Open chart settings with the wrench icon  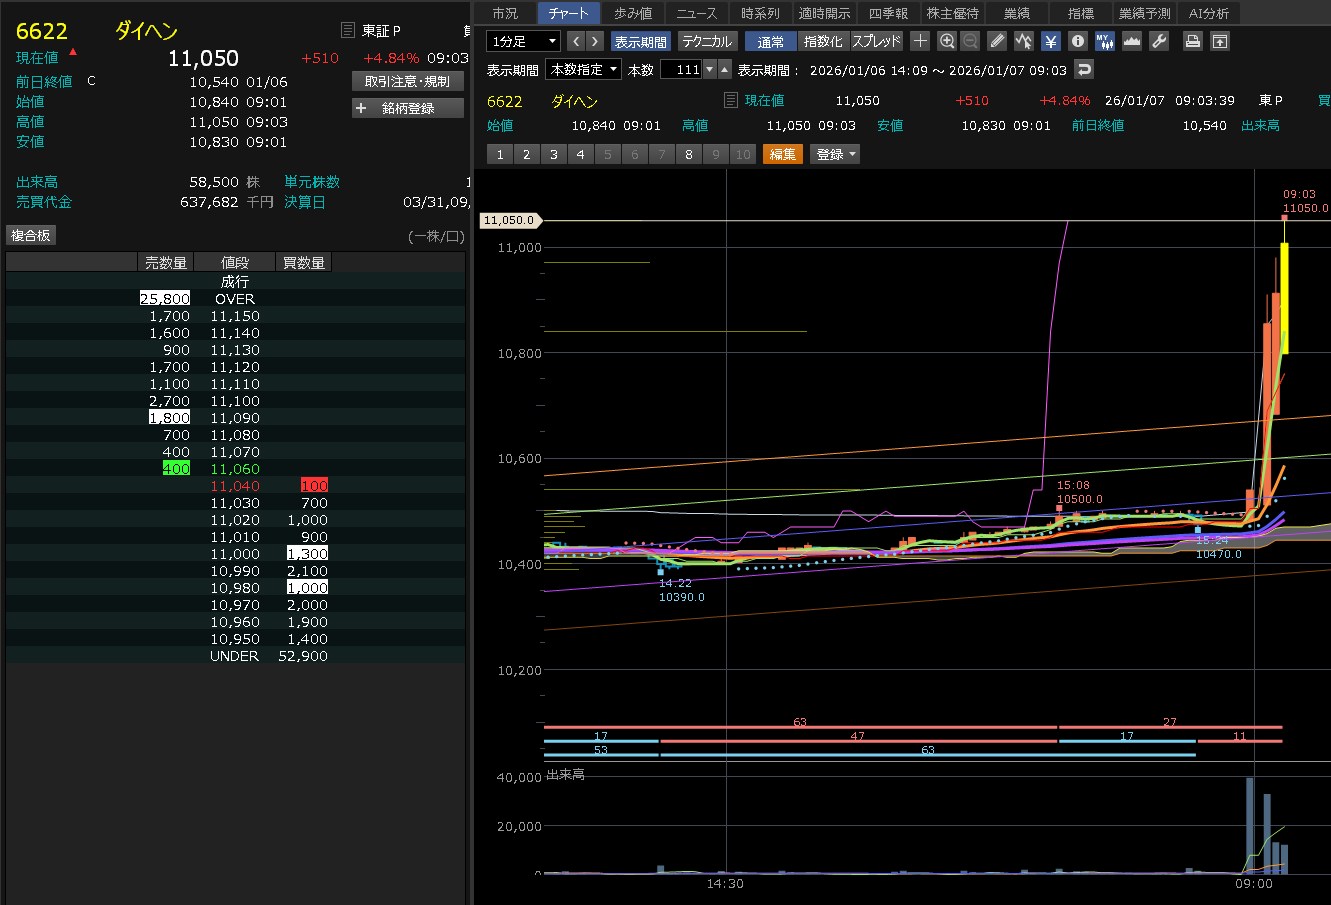pos(1159,41)
